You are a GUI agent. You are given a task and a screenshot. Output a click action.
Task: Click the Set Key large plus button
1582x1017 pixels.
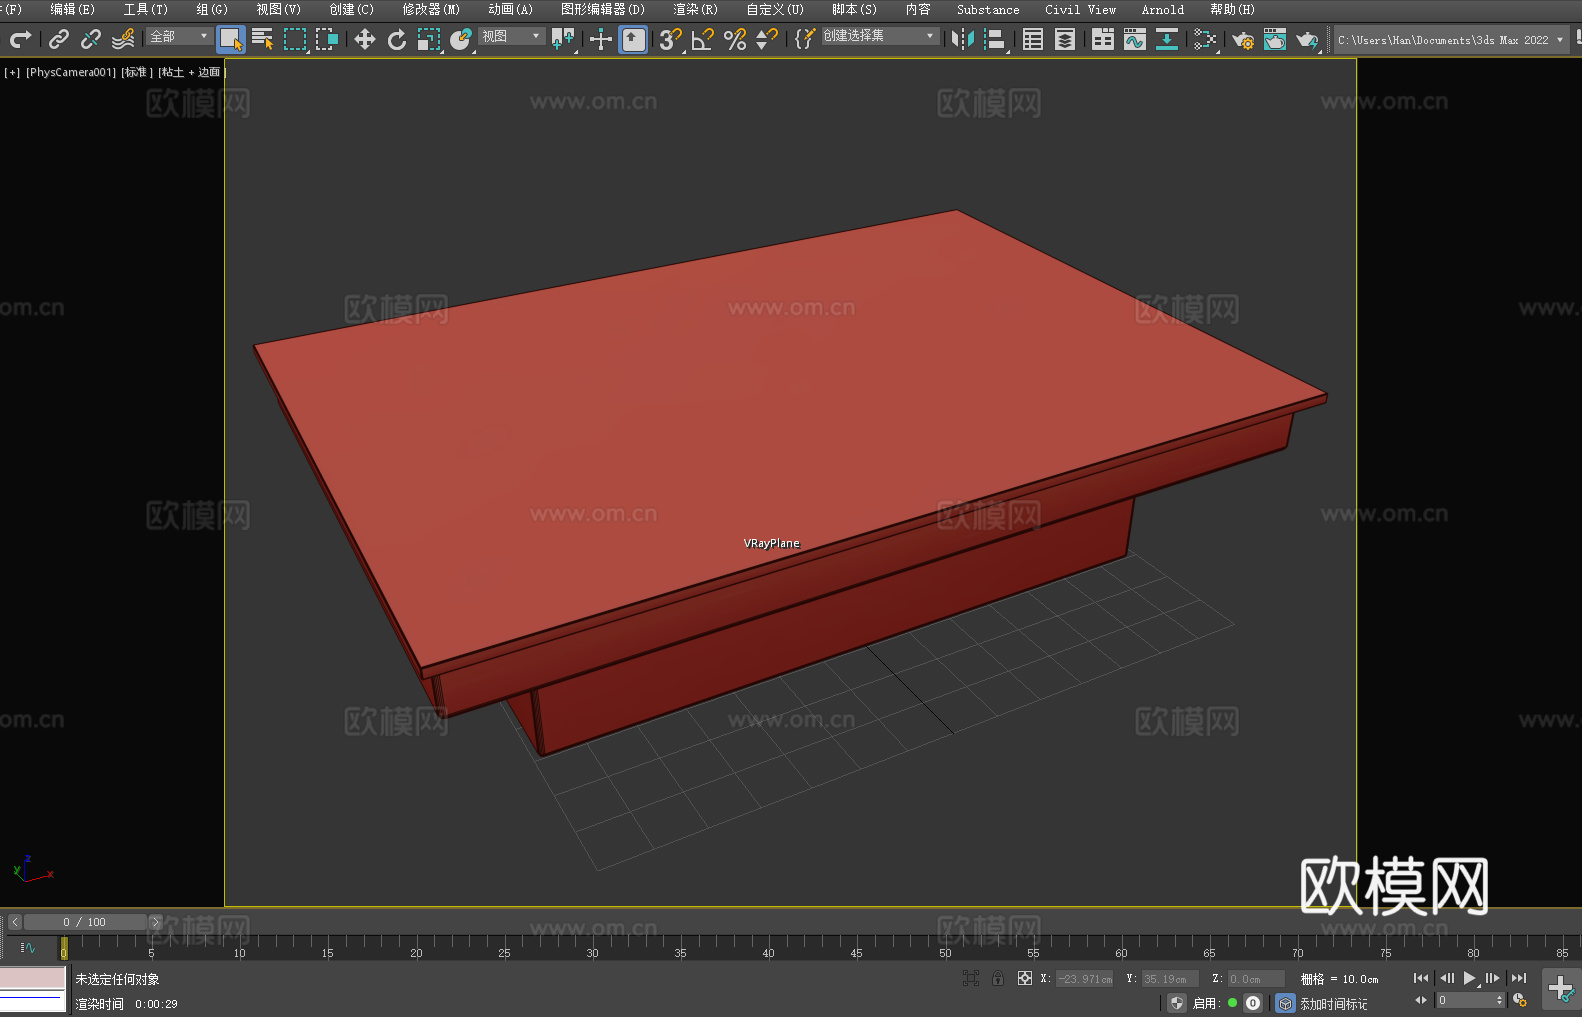tap(1561, 989)
